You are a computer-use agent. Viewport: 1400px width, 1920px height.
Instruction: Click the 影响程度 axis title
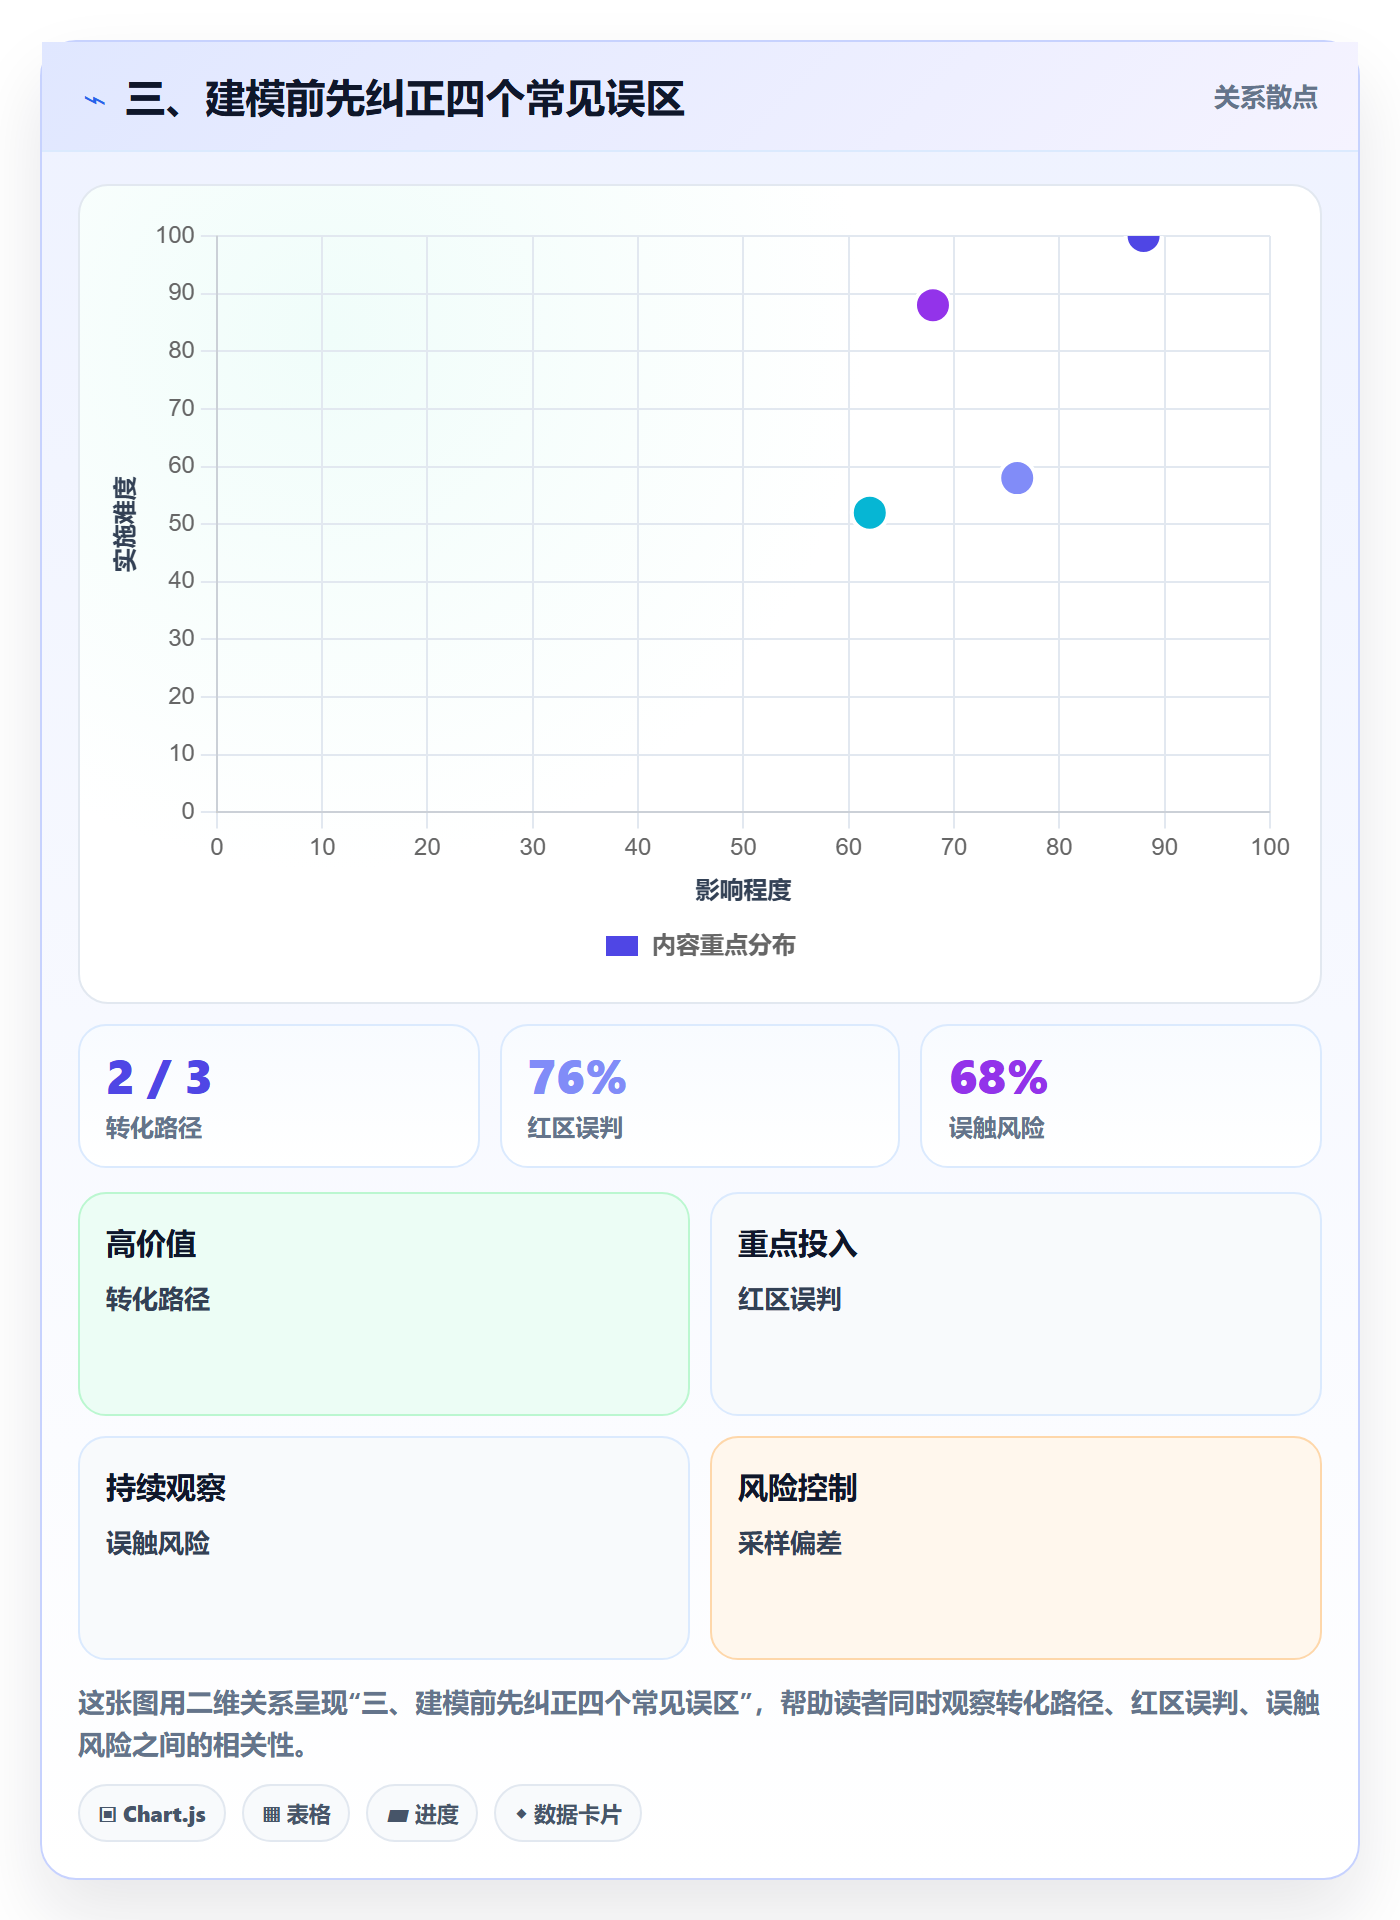pyautogui.click(x=743, y=890)
